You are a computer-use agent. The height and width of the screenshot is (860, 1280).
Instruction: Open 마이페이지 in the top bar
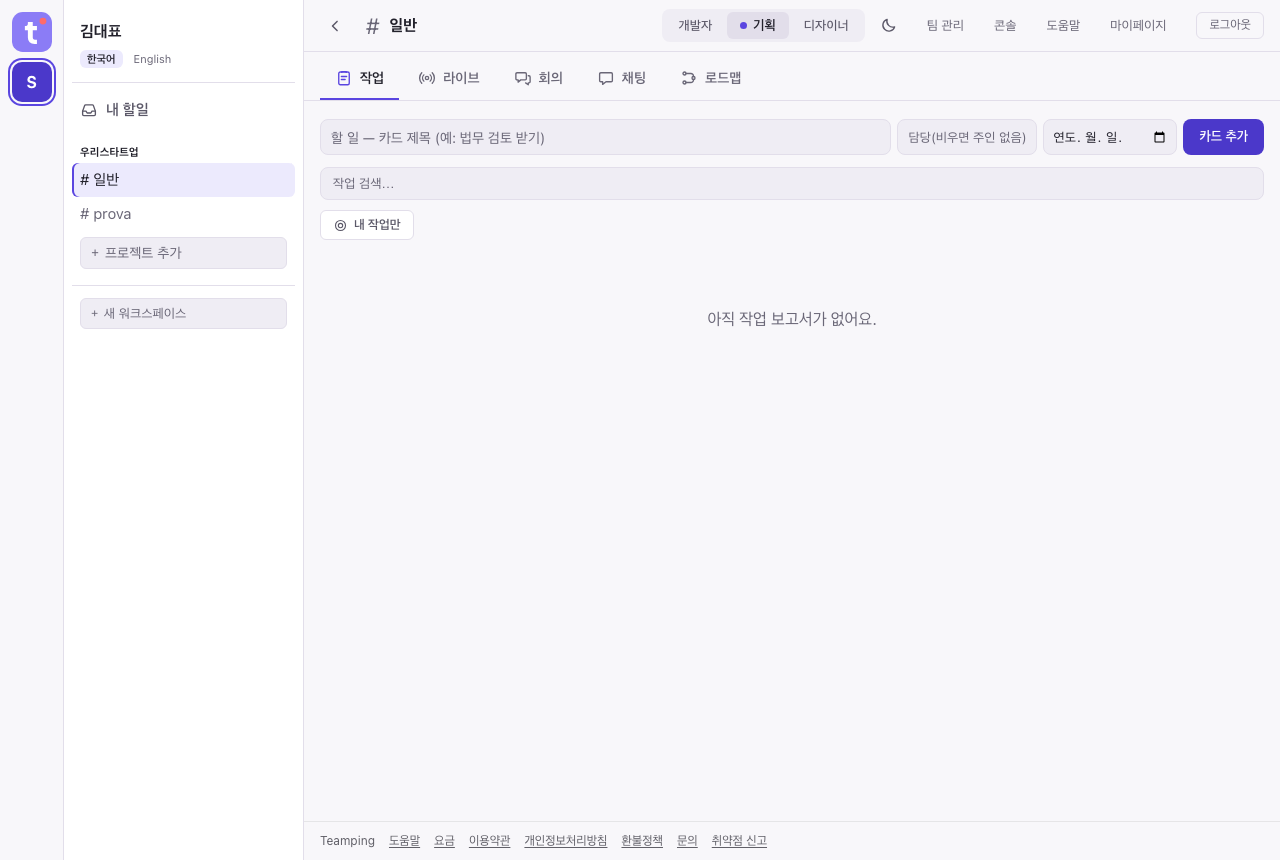tap(1138, 26)
